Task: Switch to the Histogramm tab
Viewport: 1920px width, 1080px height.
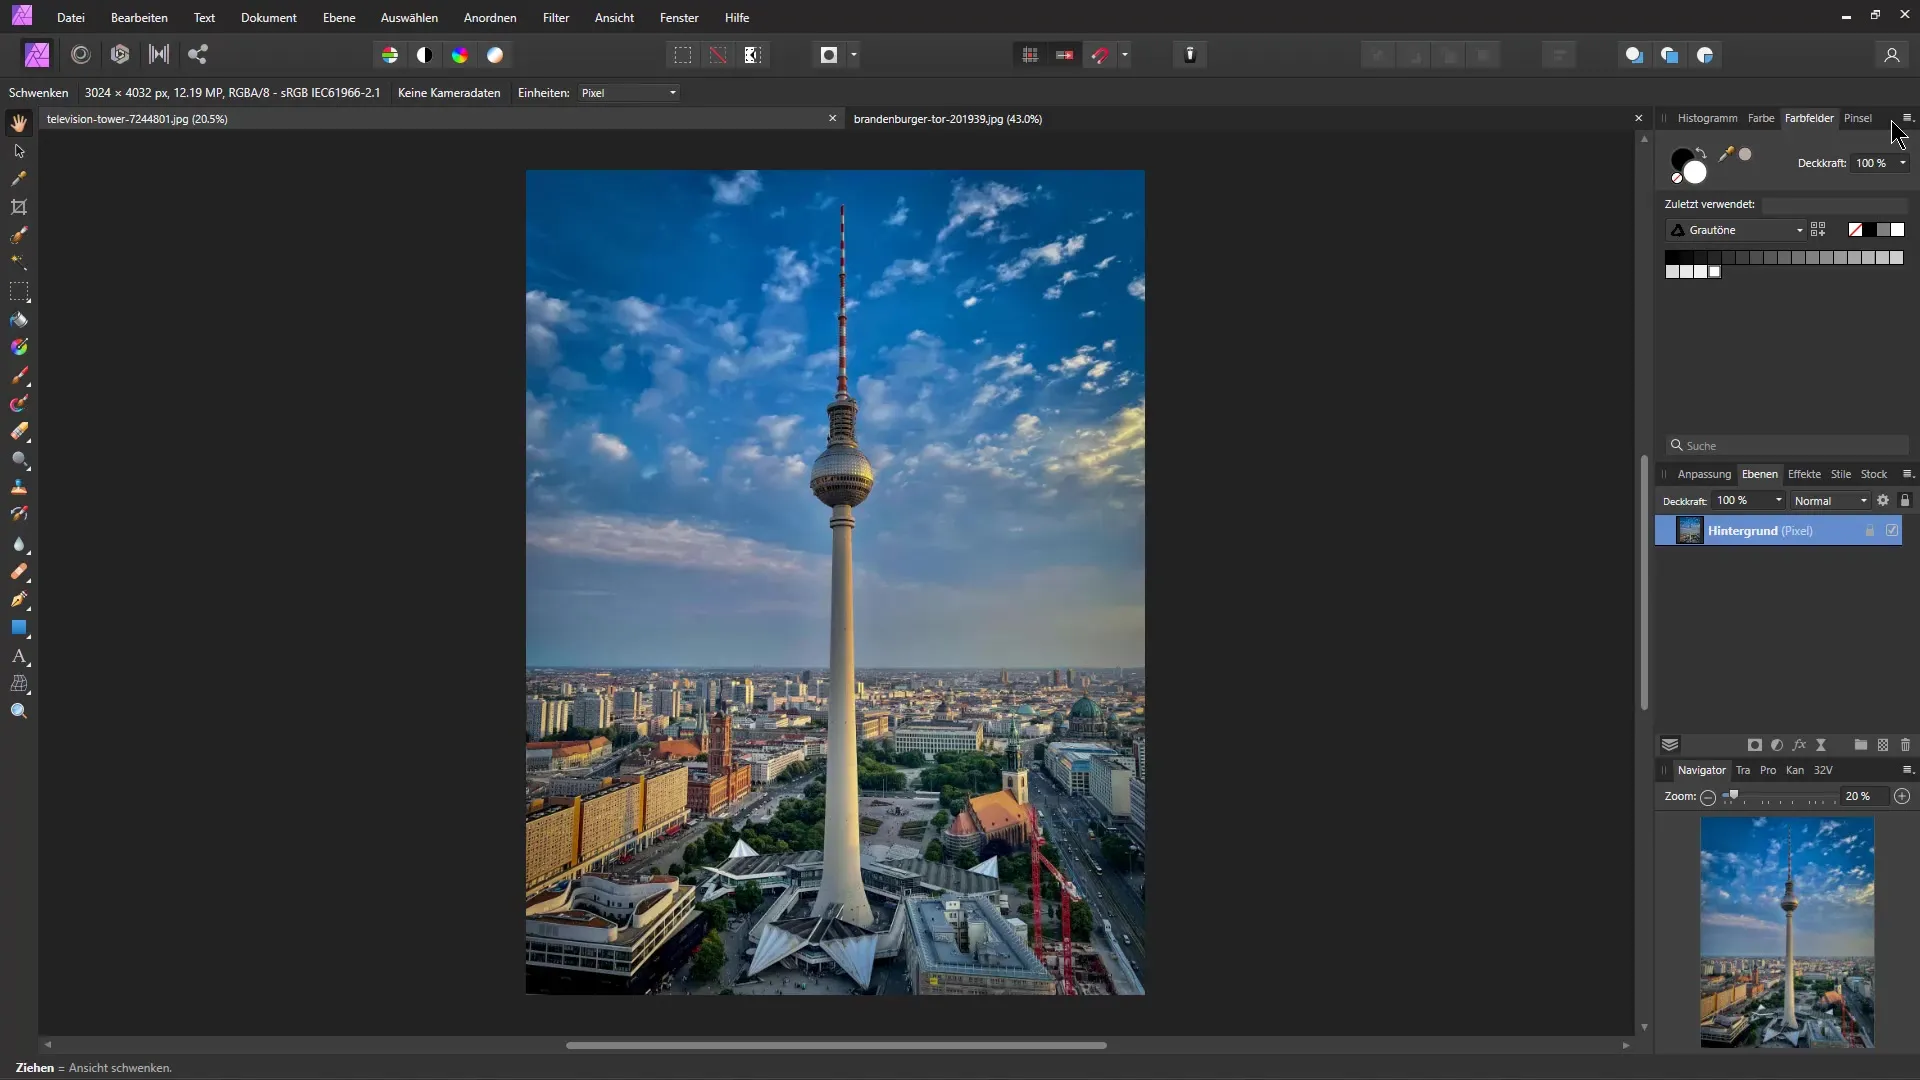Action: 1707,118
